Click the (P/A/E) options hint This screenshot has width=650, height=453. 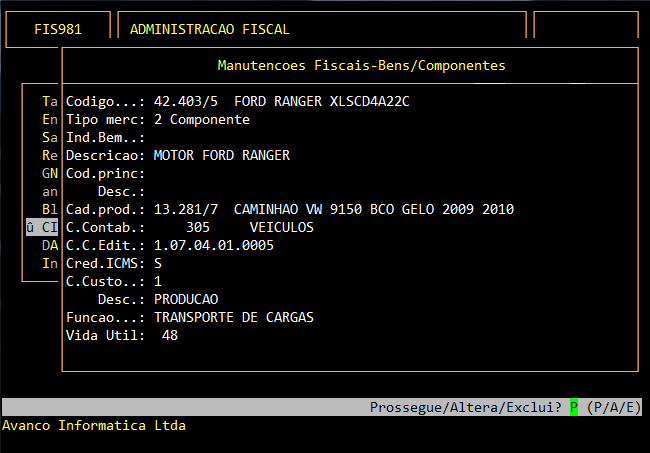click(614, 408)
